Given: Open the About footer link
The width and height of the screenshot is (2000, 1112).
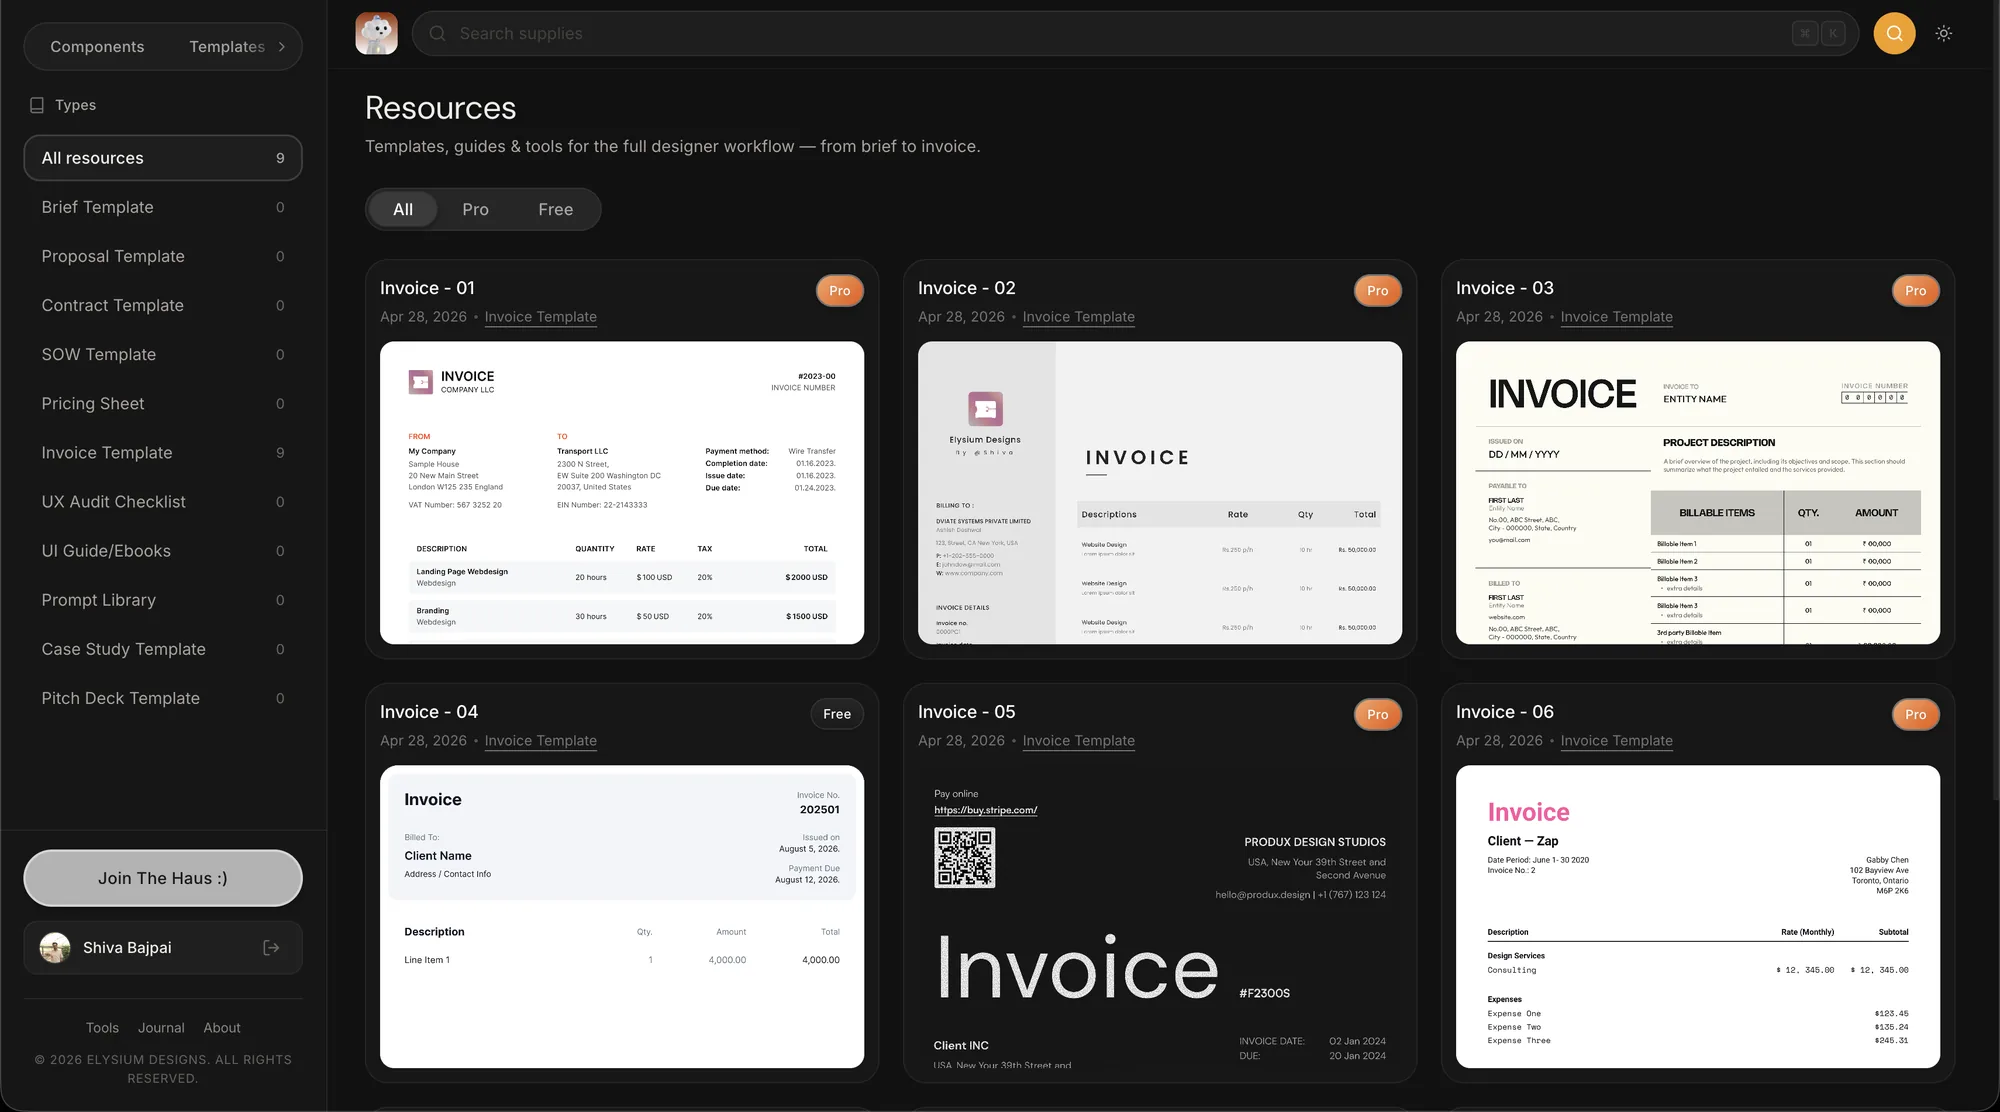Looking at the screenshot, I should [222, 1027].
